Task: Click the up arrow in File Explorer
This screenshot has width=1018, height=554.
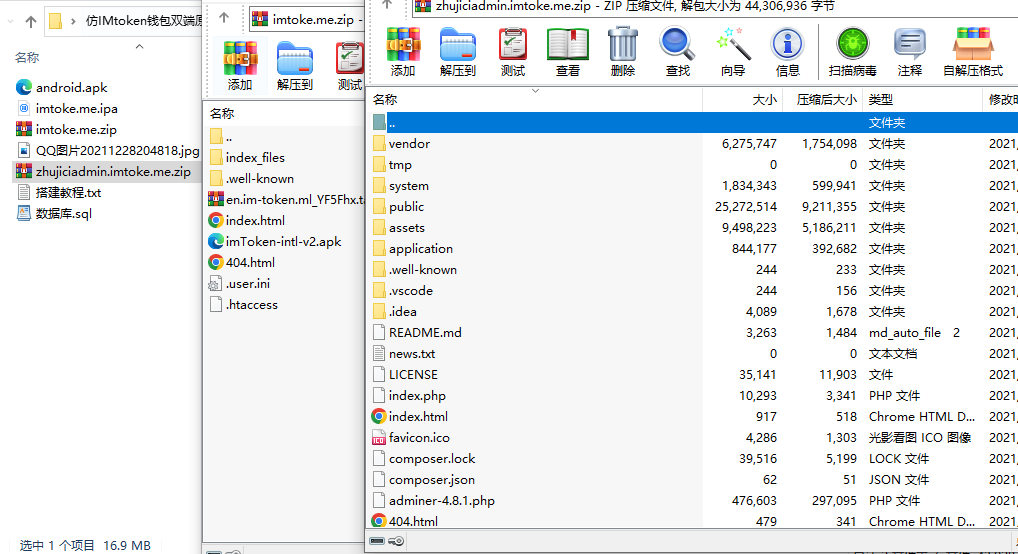Action: coord(31,21)
